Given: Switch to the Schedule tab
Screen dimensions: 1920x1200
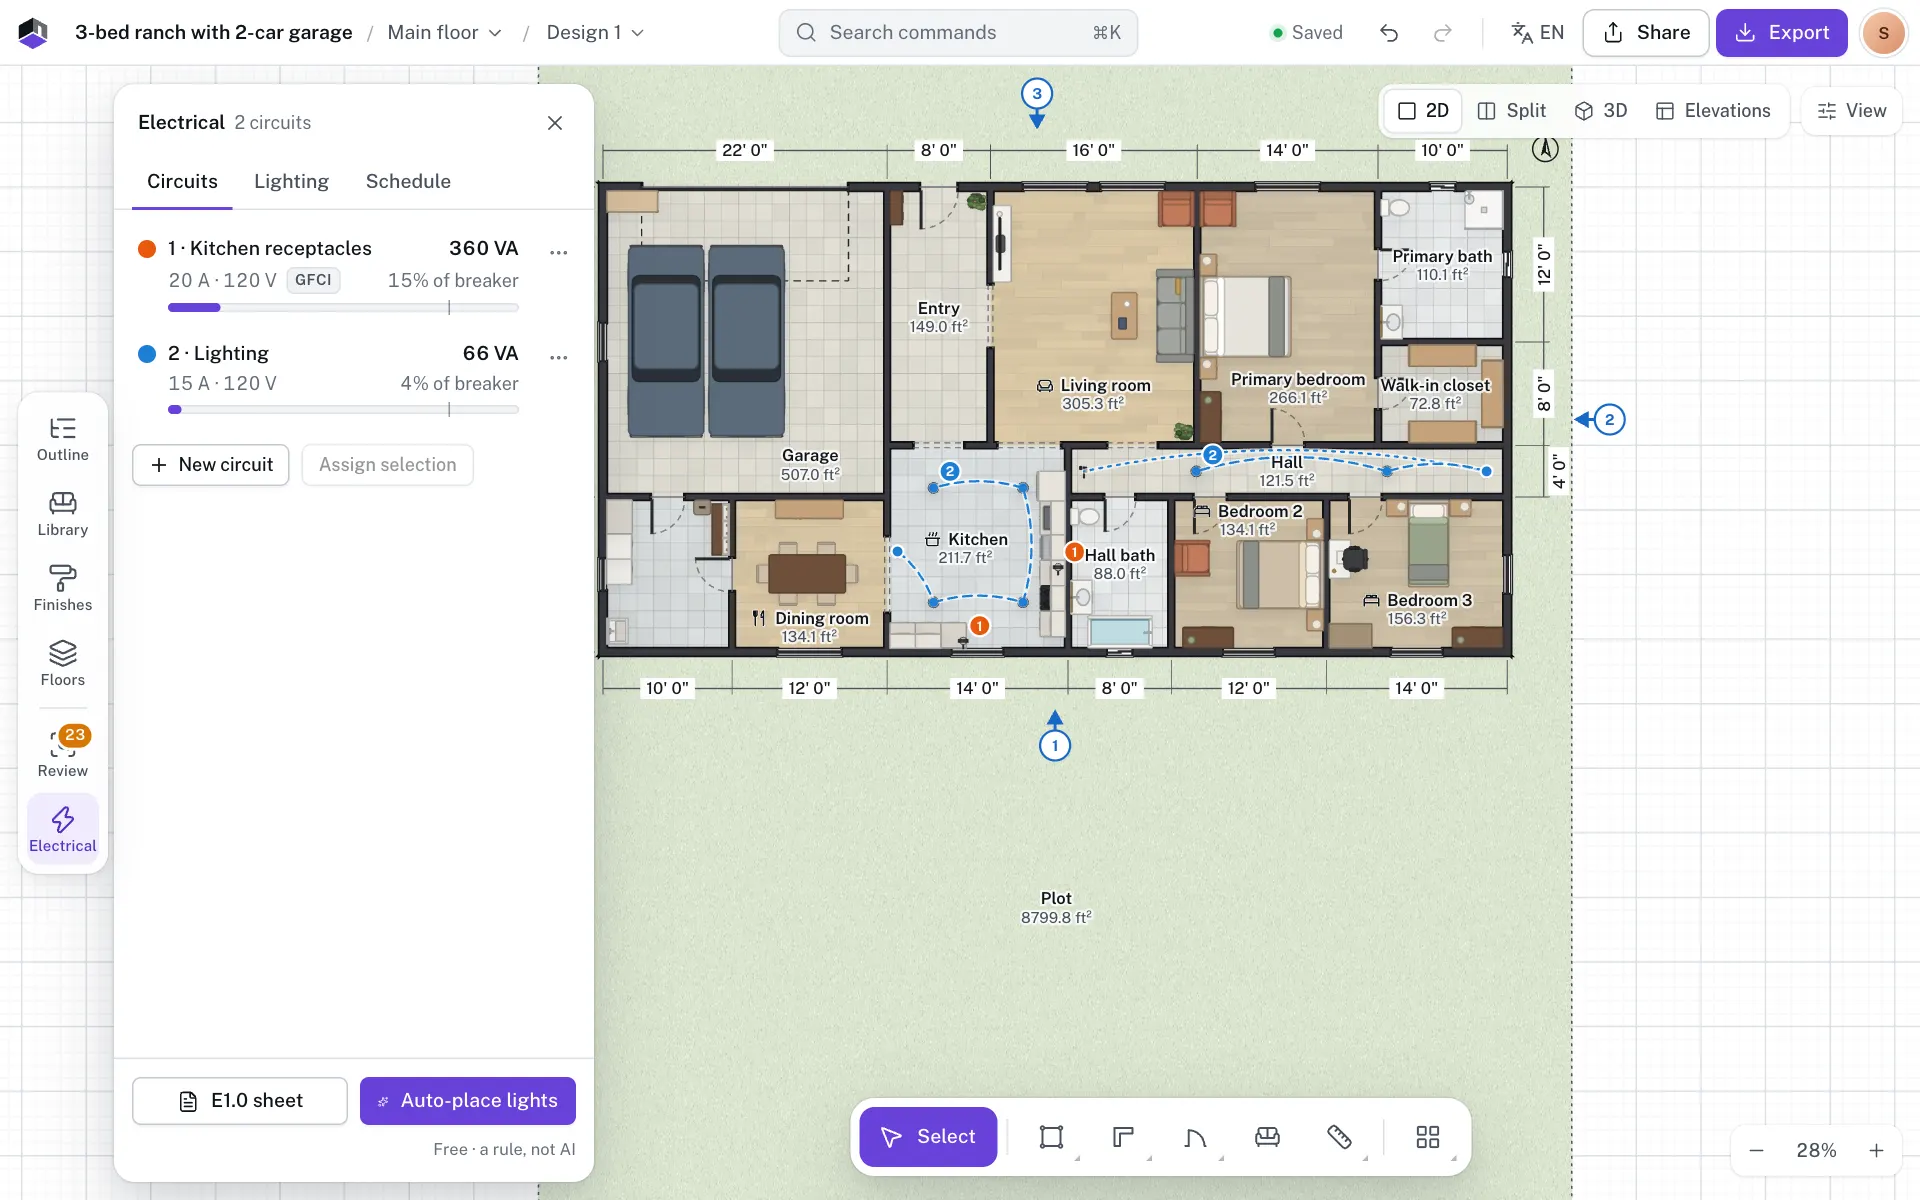Looking at the screenshot, I should tap(408, 182).
